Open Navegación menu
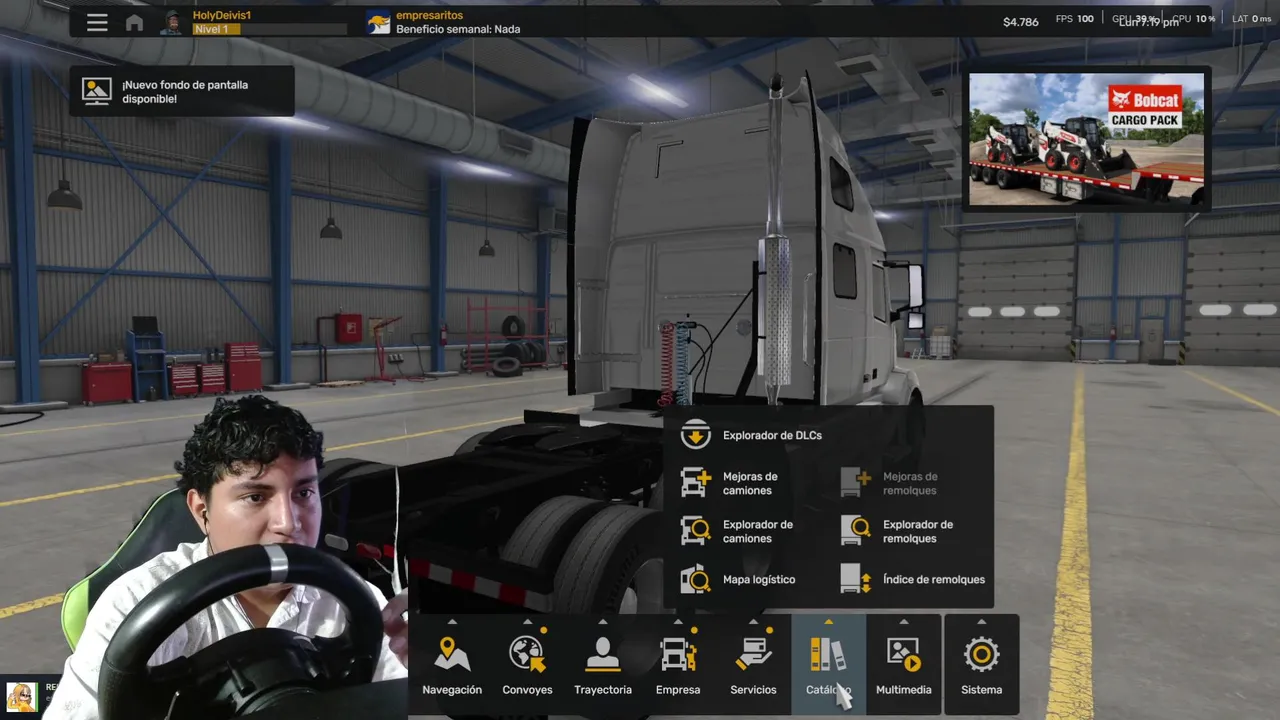Viewport: 1280px width, 720px height. (x=452, y=665)
